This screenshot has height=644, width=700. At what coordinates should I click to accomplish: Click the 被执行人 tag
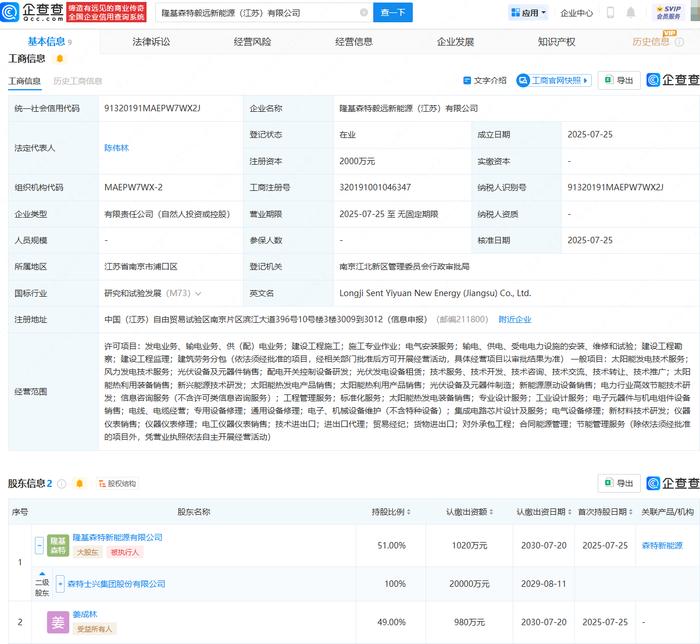pos(125,552)
